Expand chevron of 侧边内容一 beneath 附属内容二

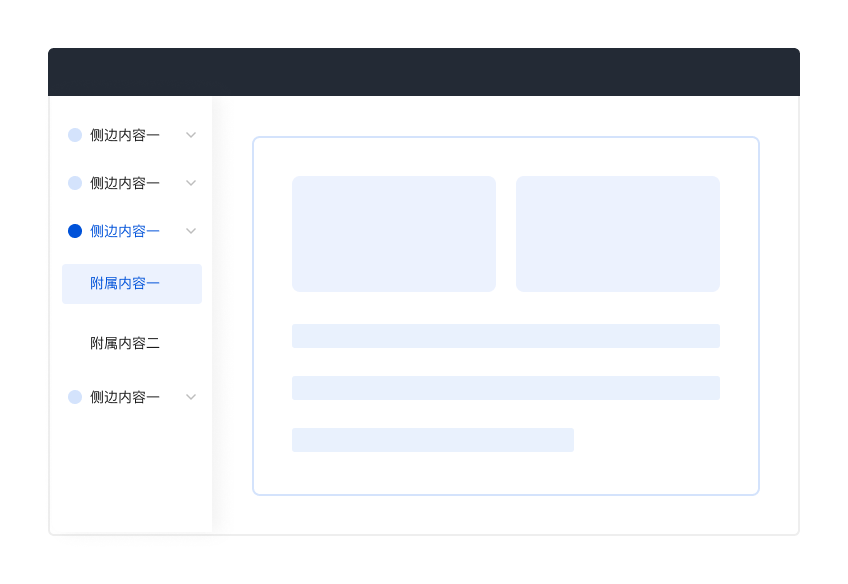click(191, 397)
